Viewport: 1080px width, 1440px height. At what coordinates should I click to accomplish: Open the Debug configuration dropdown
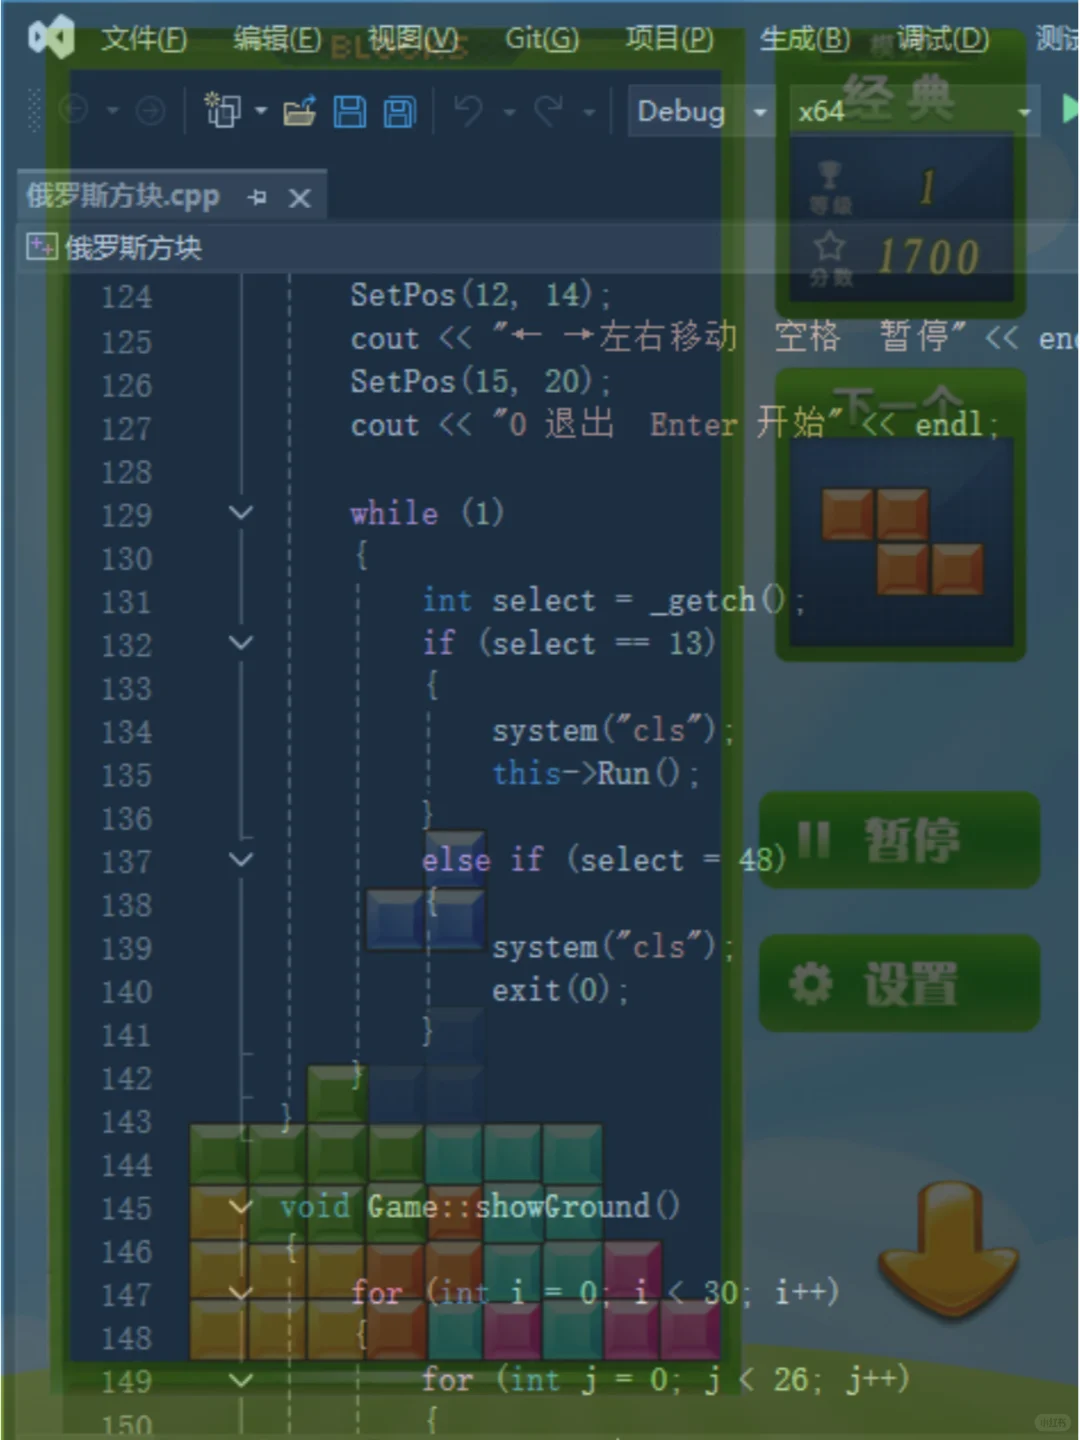[x=700, y=111]
